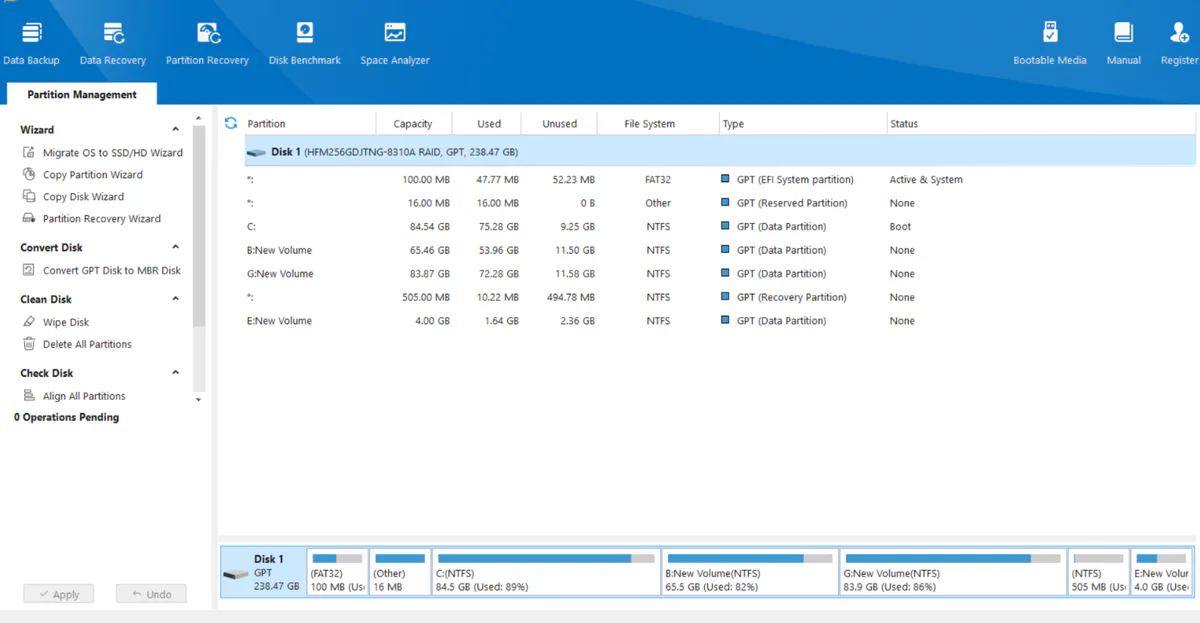Click the Apply button
The image size is (1200, 623).
click(x=58, y=593)
